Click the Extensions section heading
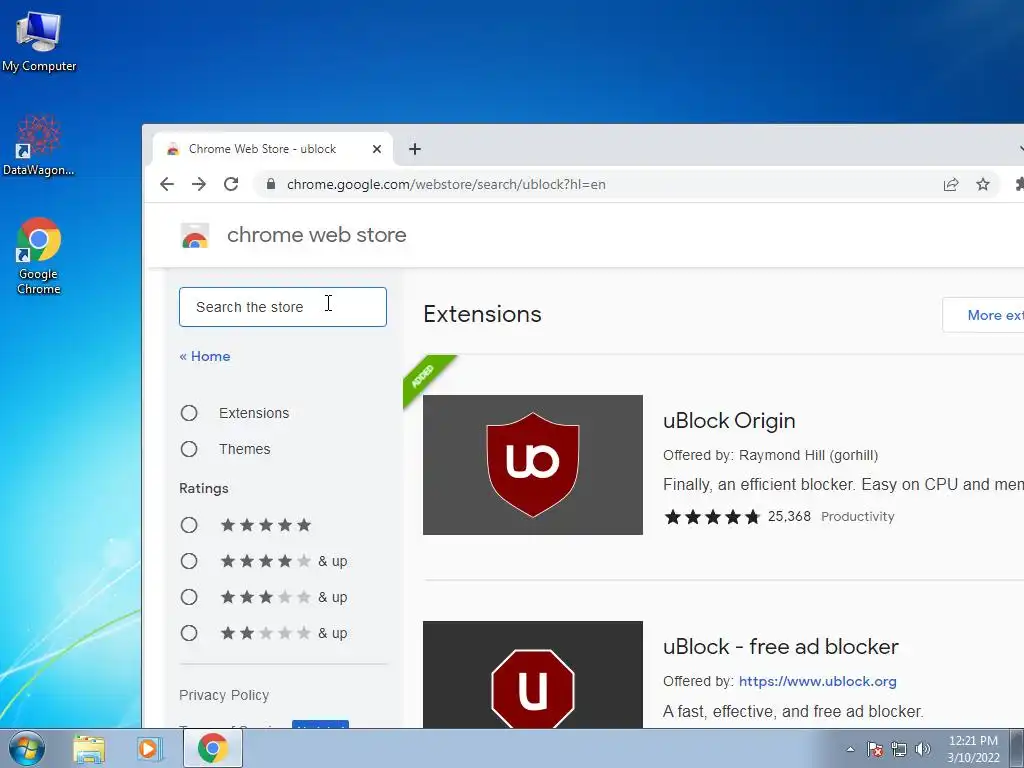This screenshot has width=1024, height=768. (x=483, y=314)
